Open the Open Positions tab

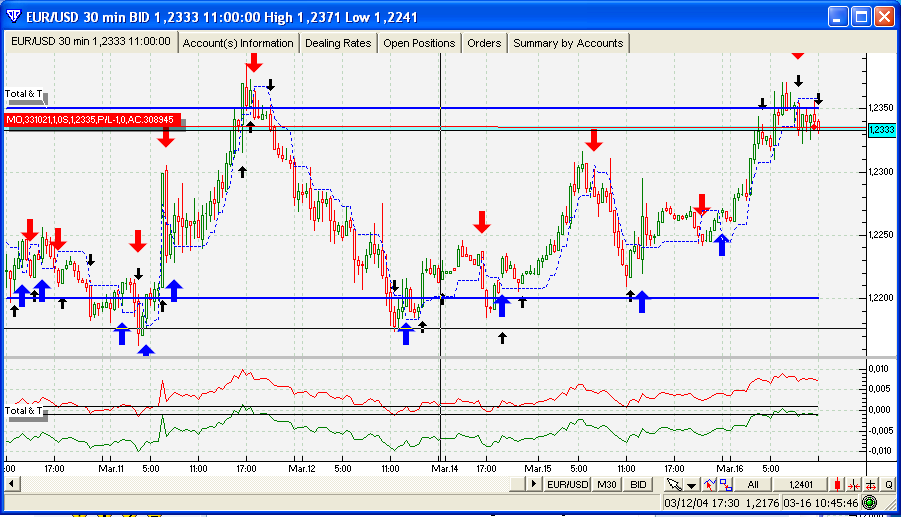[419, 43]
